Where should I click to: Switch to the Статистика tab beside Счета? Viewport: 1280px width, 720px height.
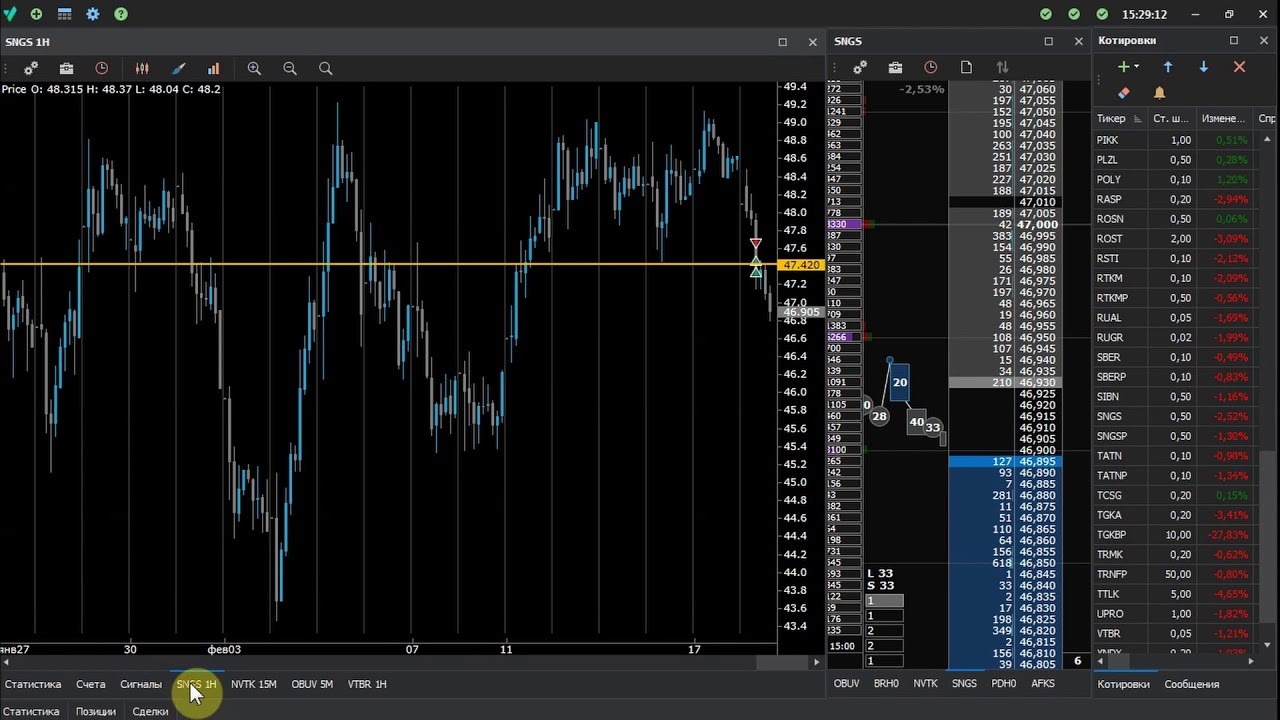coord(33,684)
